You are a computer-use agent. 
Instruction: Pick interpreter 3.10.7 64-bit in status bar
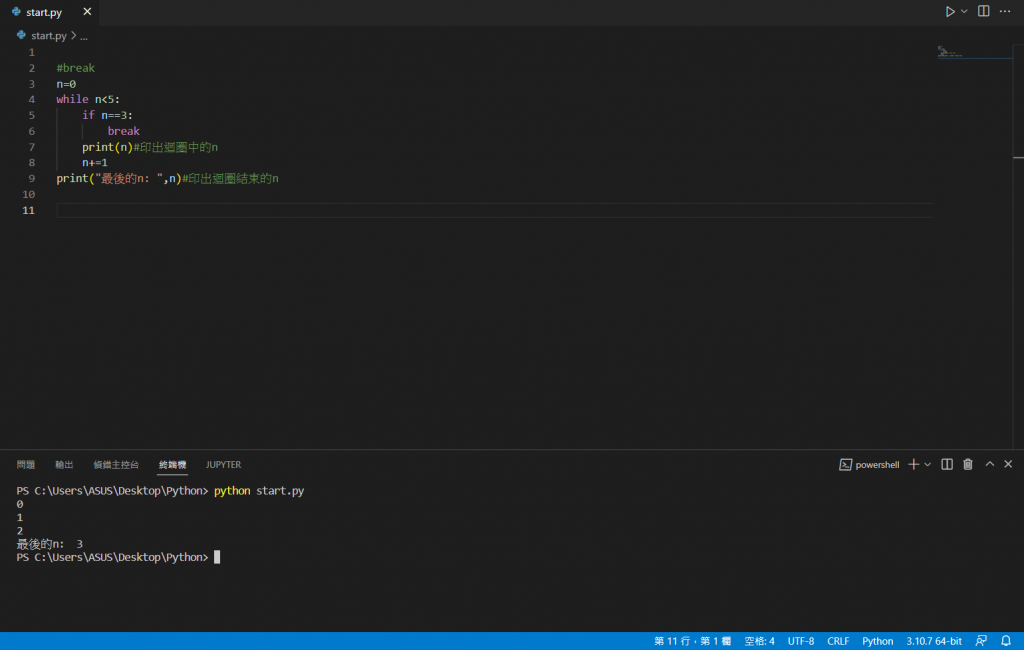tap(933, 641)
